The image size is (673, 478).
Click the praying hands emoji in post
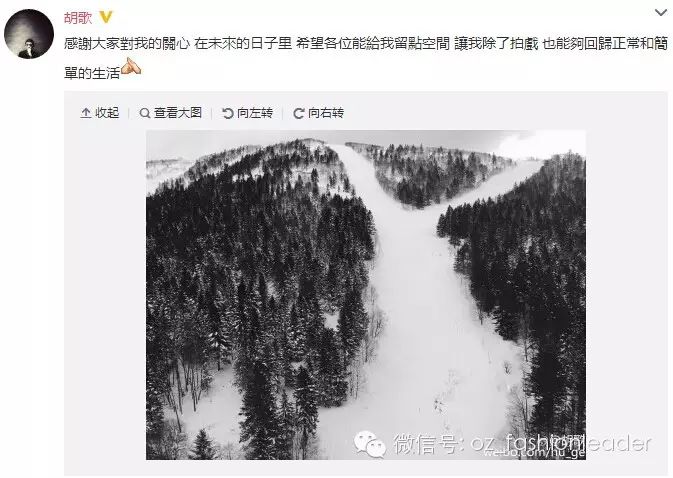pos(131,67)
